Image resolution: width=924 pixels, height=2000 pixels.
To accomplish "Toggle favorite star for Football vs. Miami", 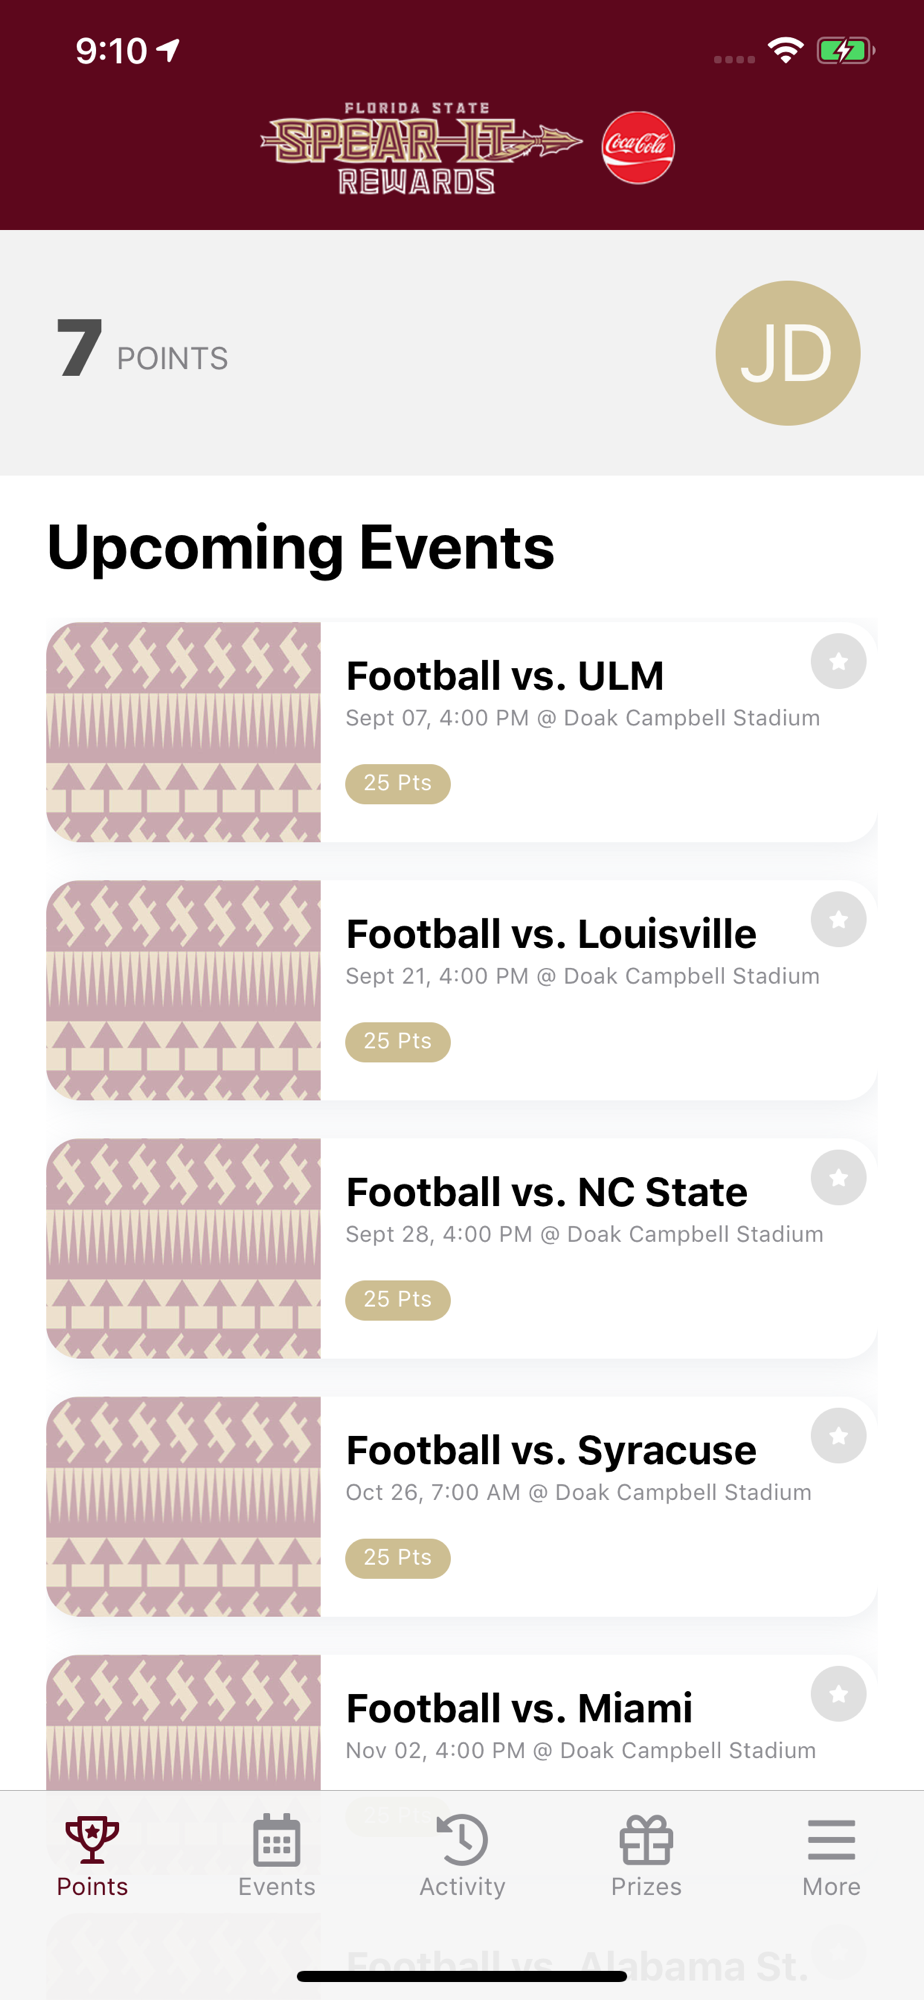I will [838, 1694].
